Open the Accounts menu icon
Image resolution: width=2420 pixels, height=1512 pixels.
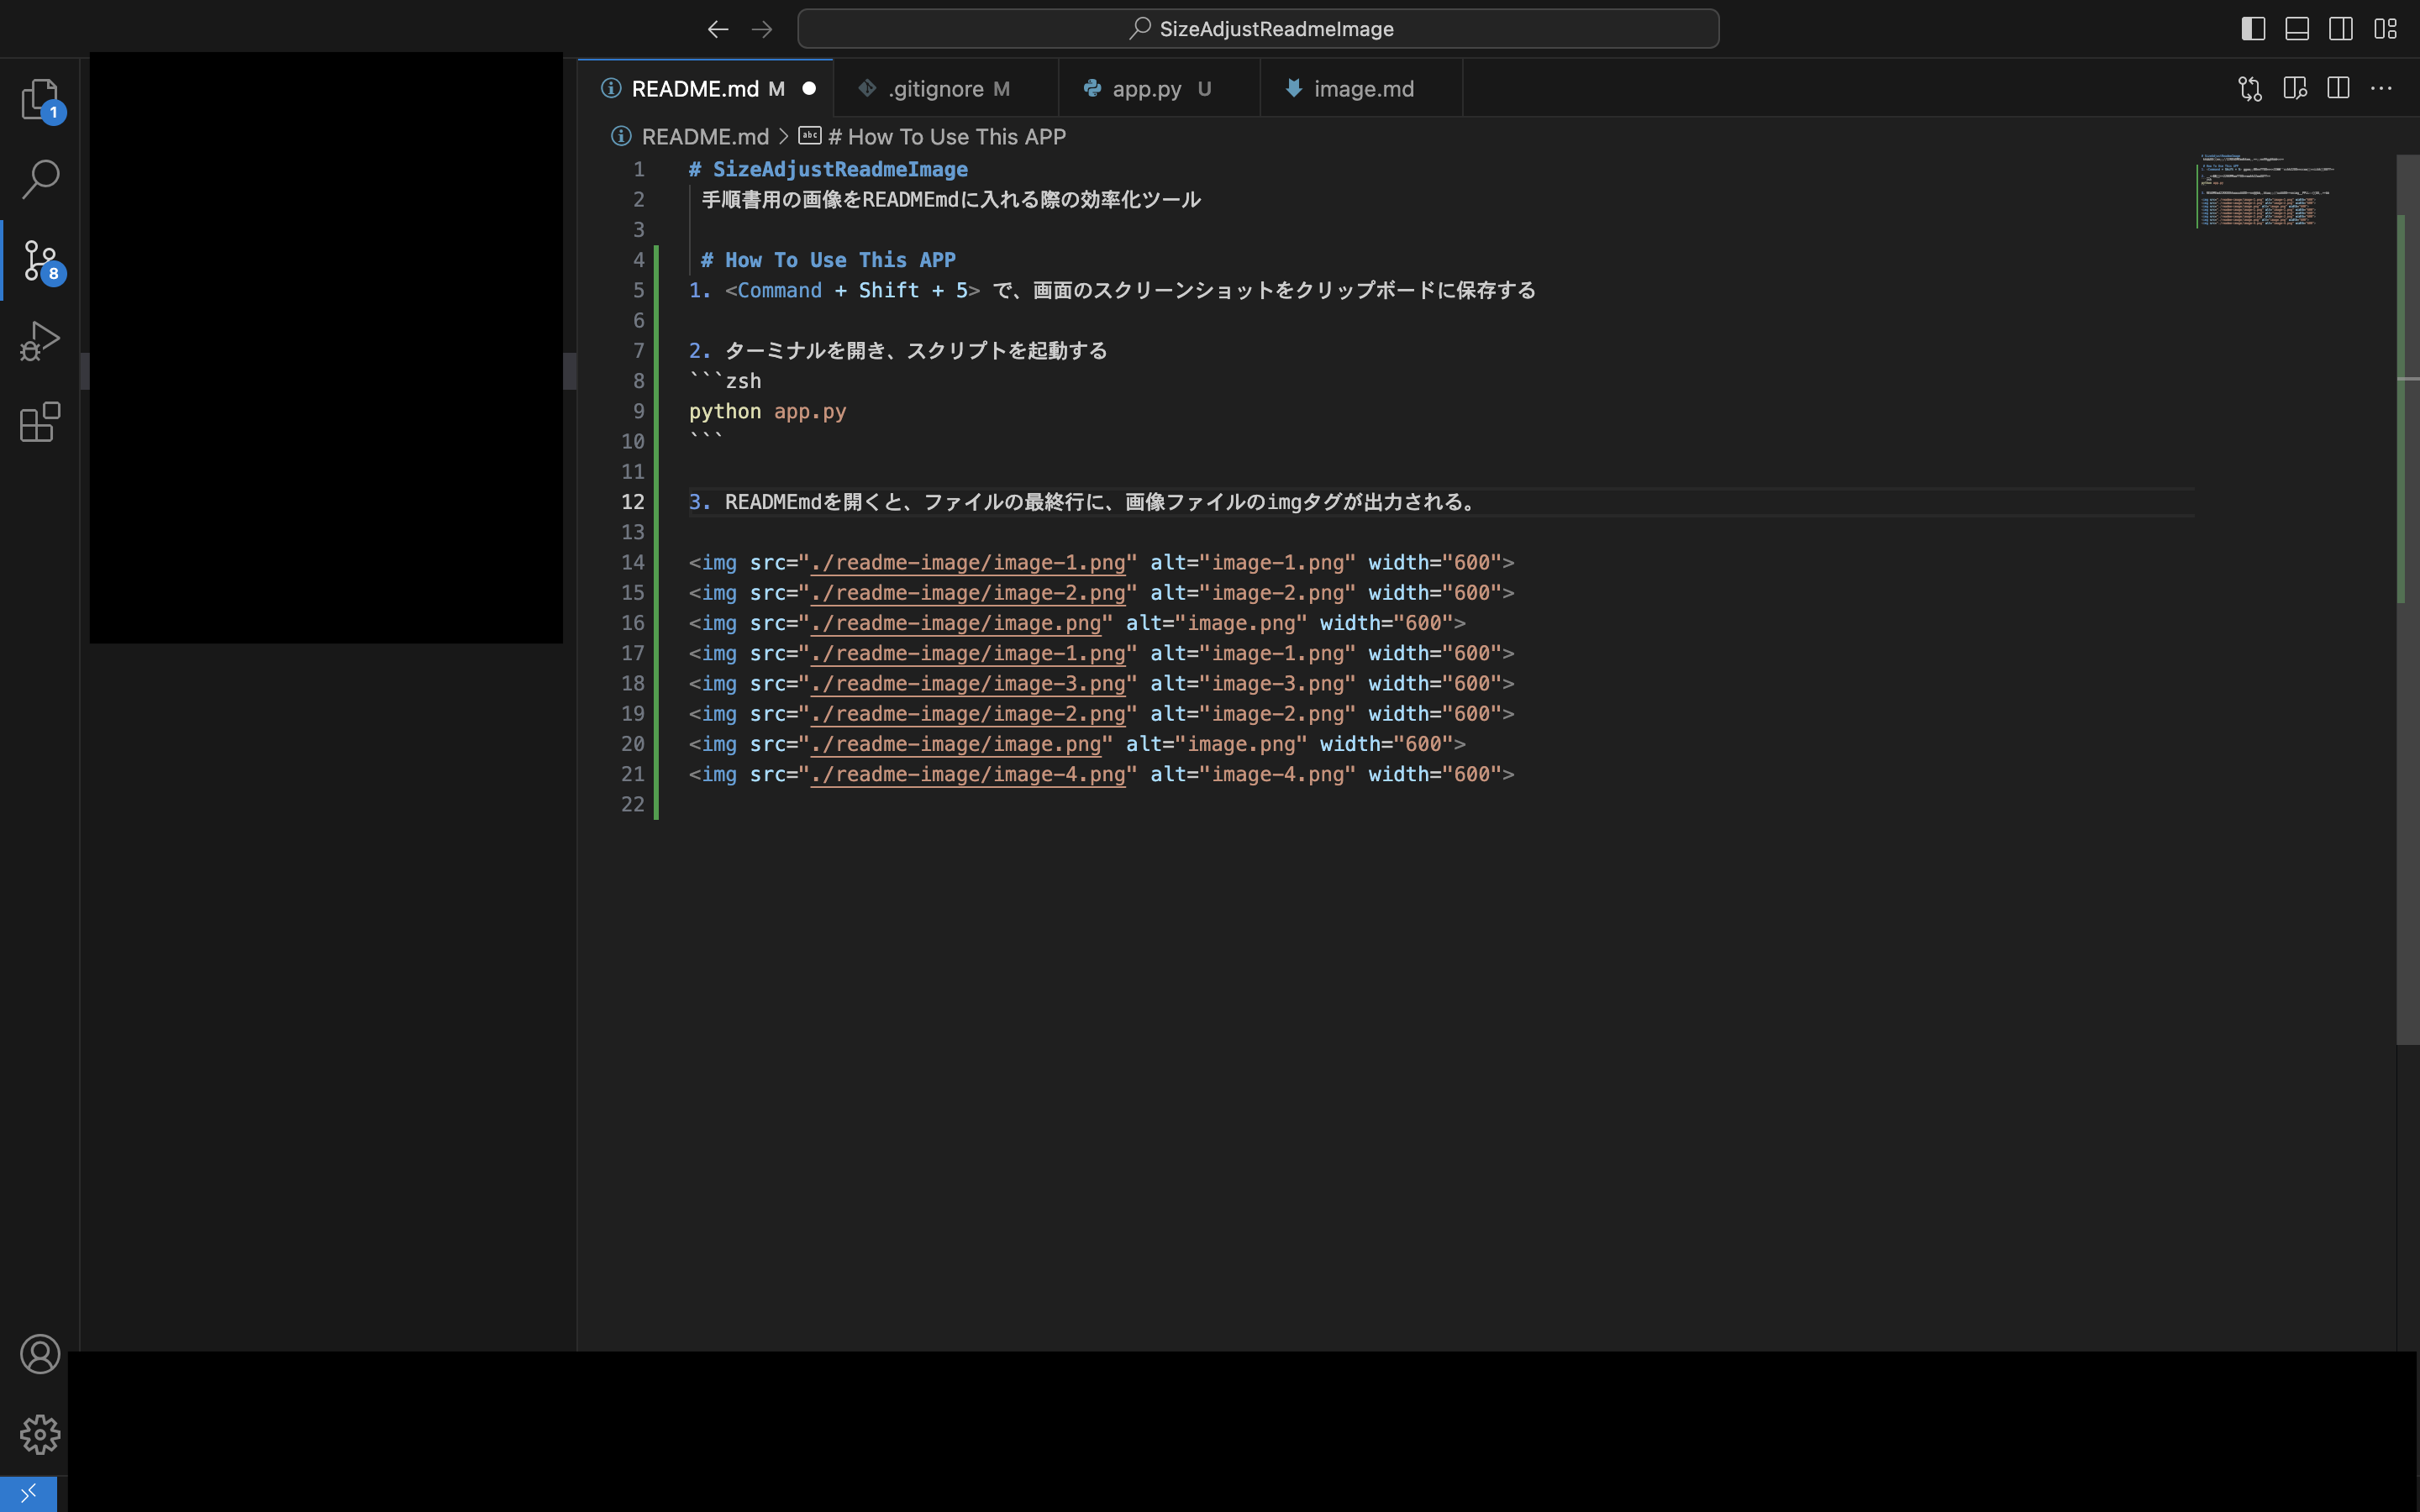pyautogui.click(x=40, y=1354)
